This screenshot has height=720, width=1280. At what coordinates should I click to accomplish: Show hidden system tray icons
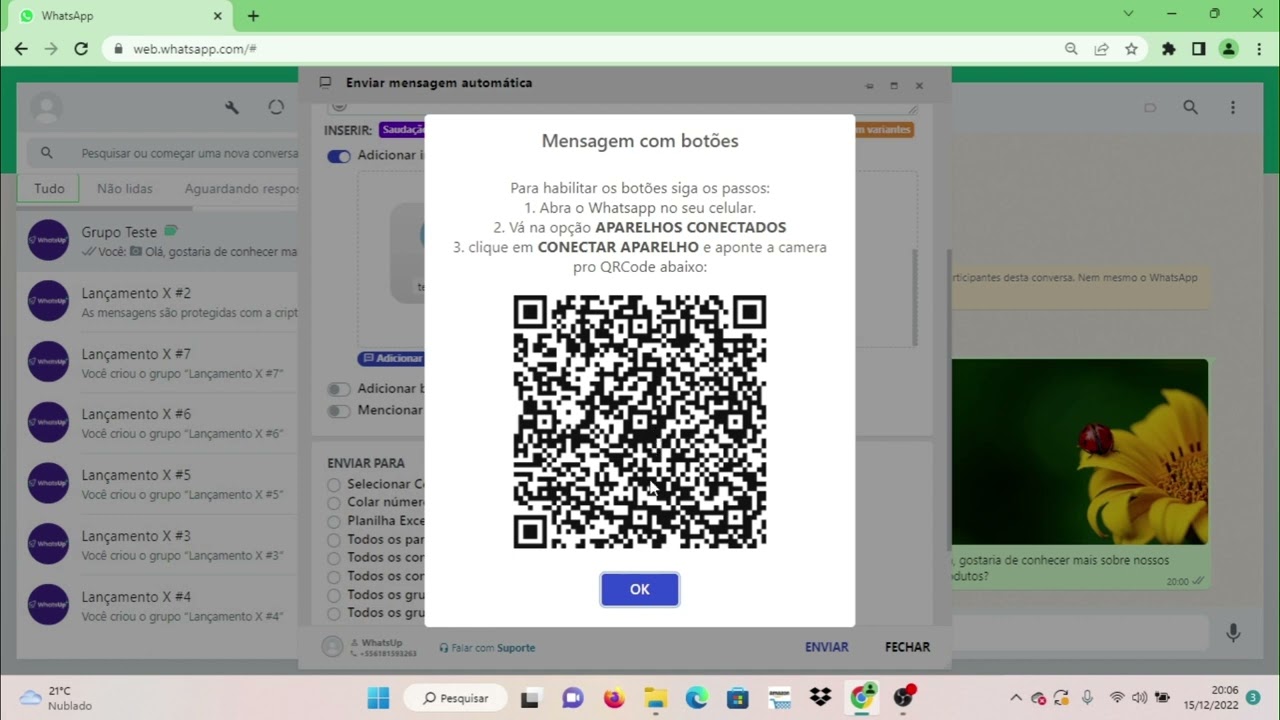pos(1016,698)
